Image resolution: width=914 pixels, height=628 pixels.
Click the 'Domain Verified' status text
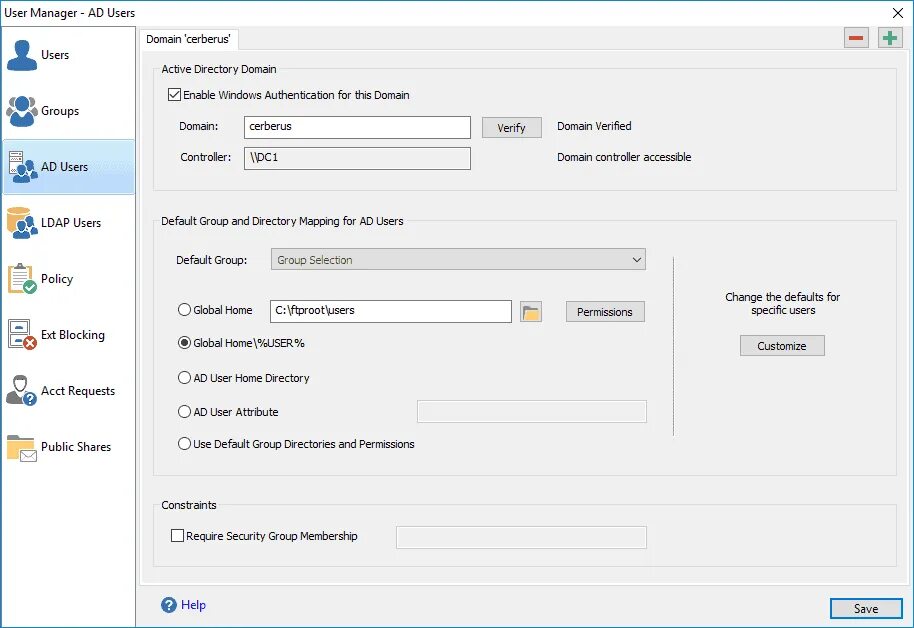(594, 126)
